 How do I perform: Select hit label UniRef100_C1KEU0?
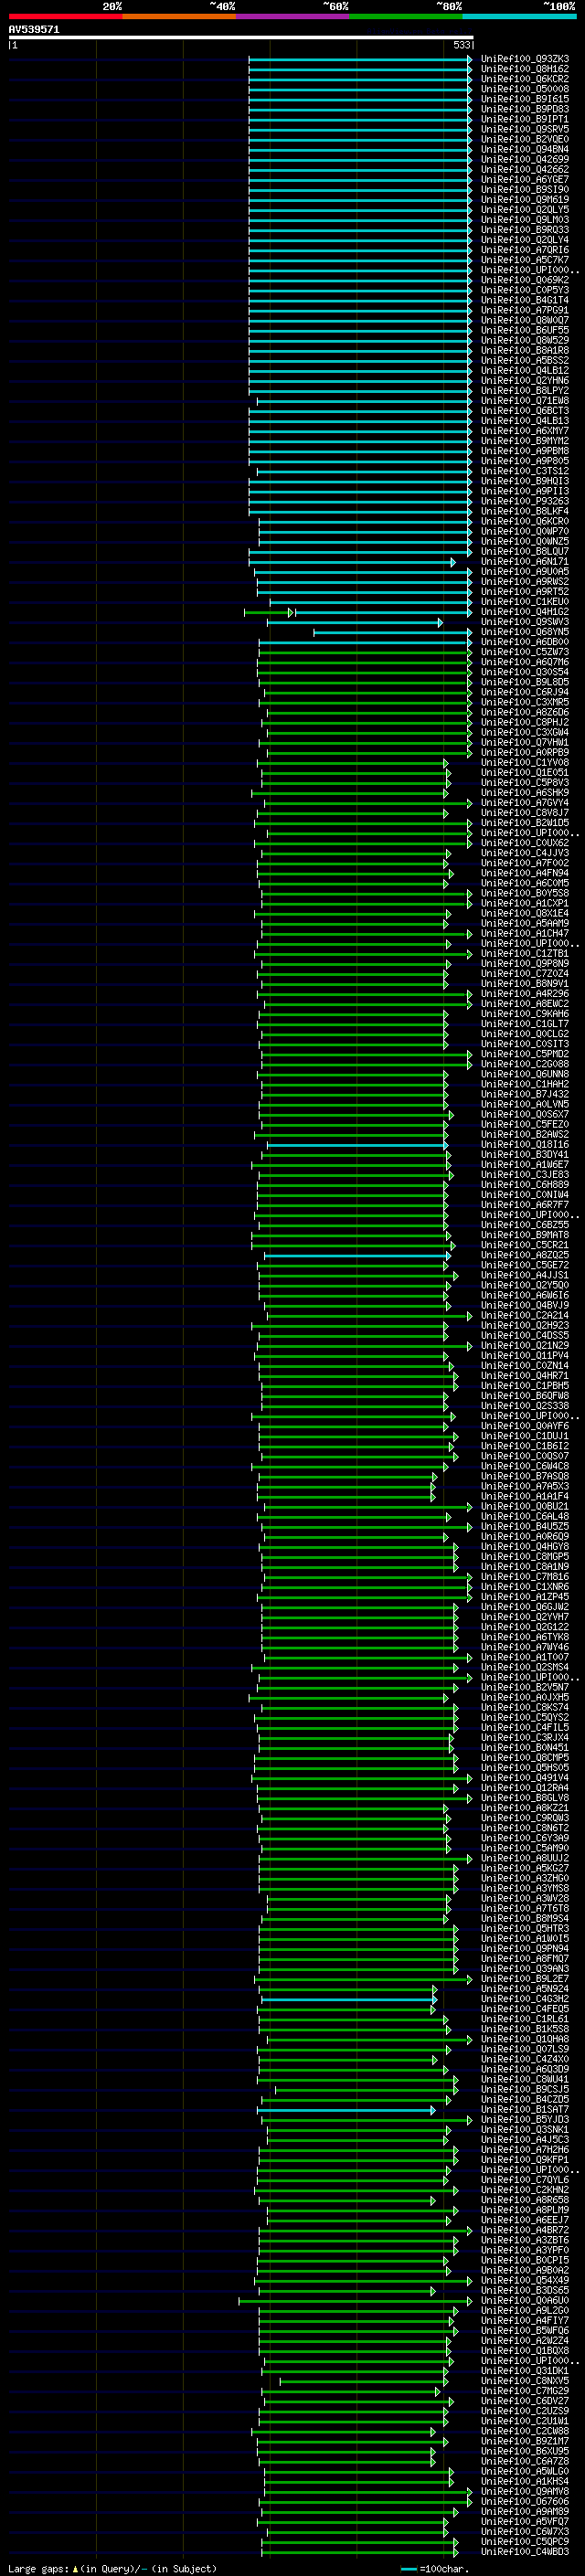pos(525,602)
